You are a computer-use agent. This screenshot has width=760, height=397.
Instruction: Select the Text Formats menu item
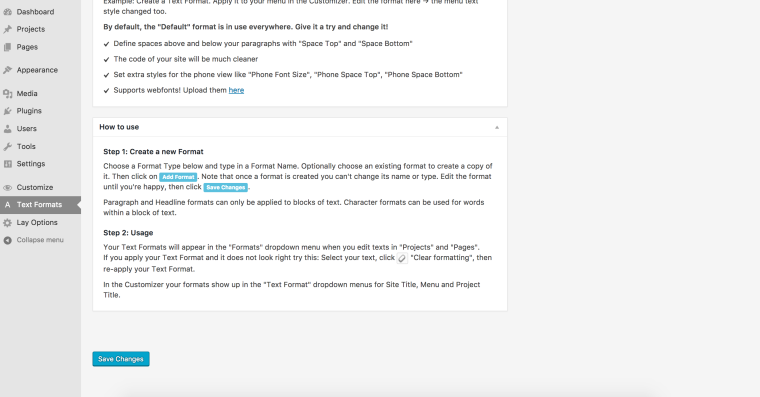(x=40, y=205)
